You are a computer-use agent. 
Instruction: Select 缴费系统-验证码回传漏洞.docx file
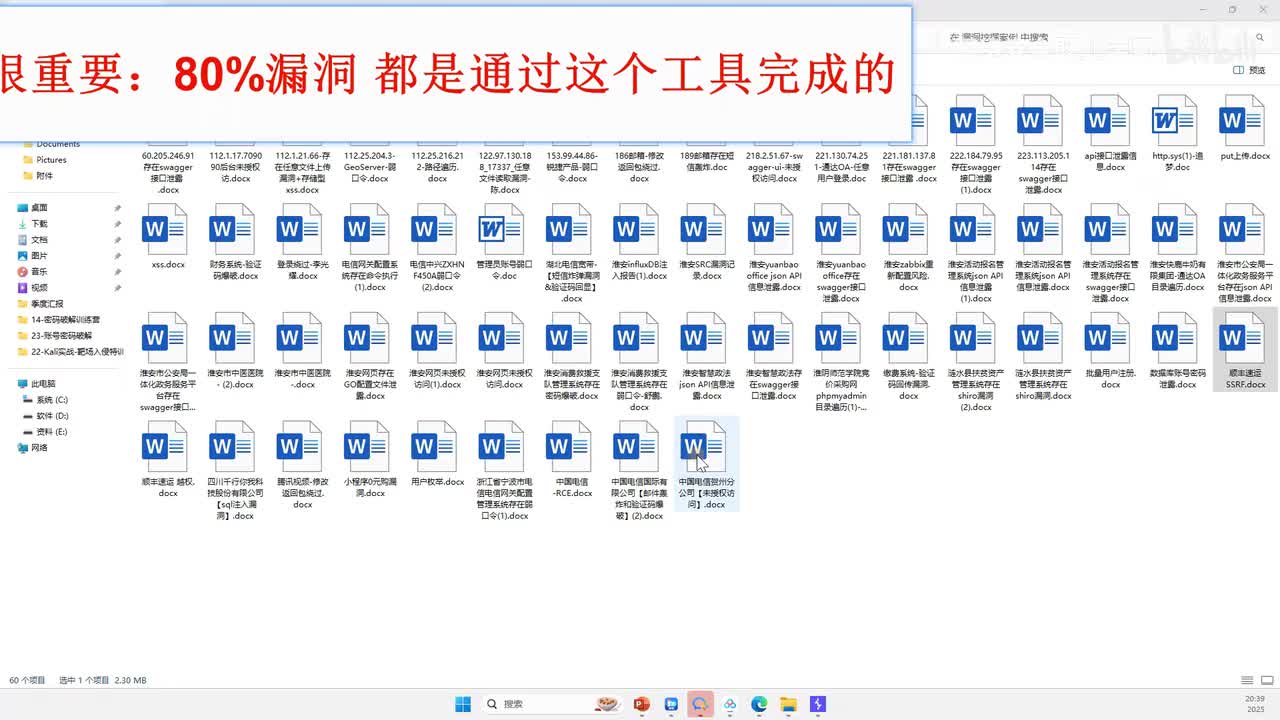pos(908,356)
